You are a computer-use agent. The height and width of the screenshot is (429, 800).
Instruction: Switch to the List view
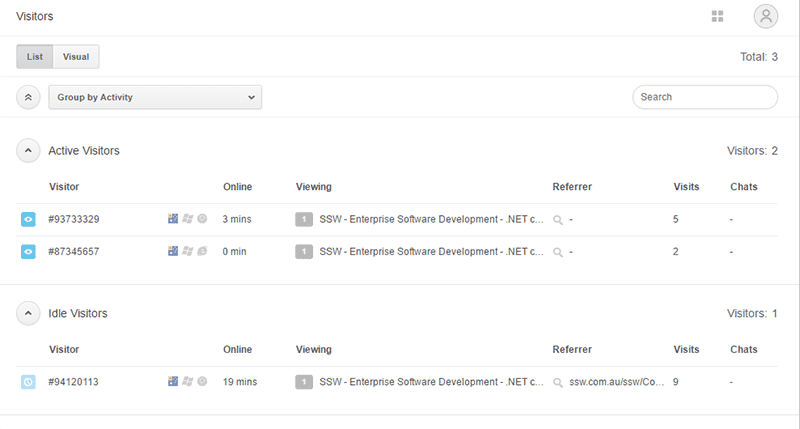[x=35, y=57]
